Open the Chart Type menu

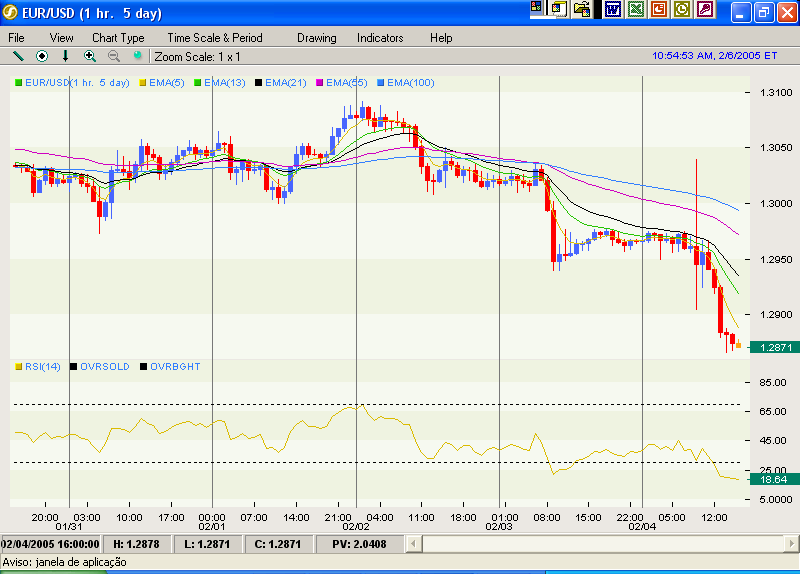[x=118, y=37]
